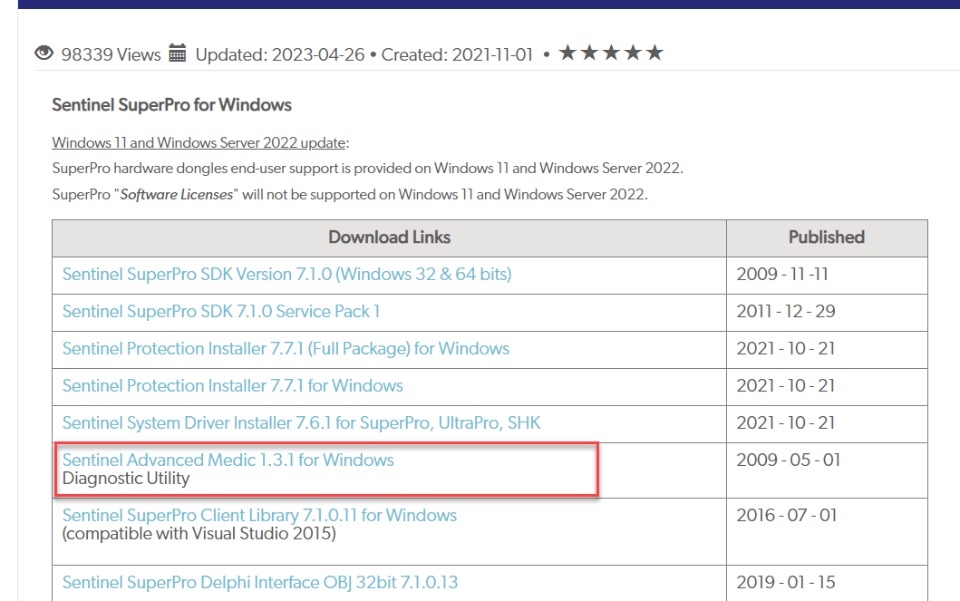Click Created: 2021-11-01 date text
The width and height of the screenshot is (960, 601).
(x=457, y=54)
